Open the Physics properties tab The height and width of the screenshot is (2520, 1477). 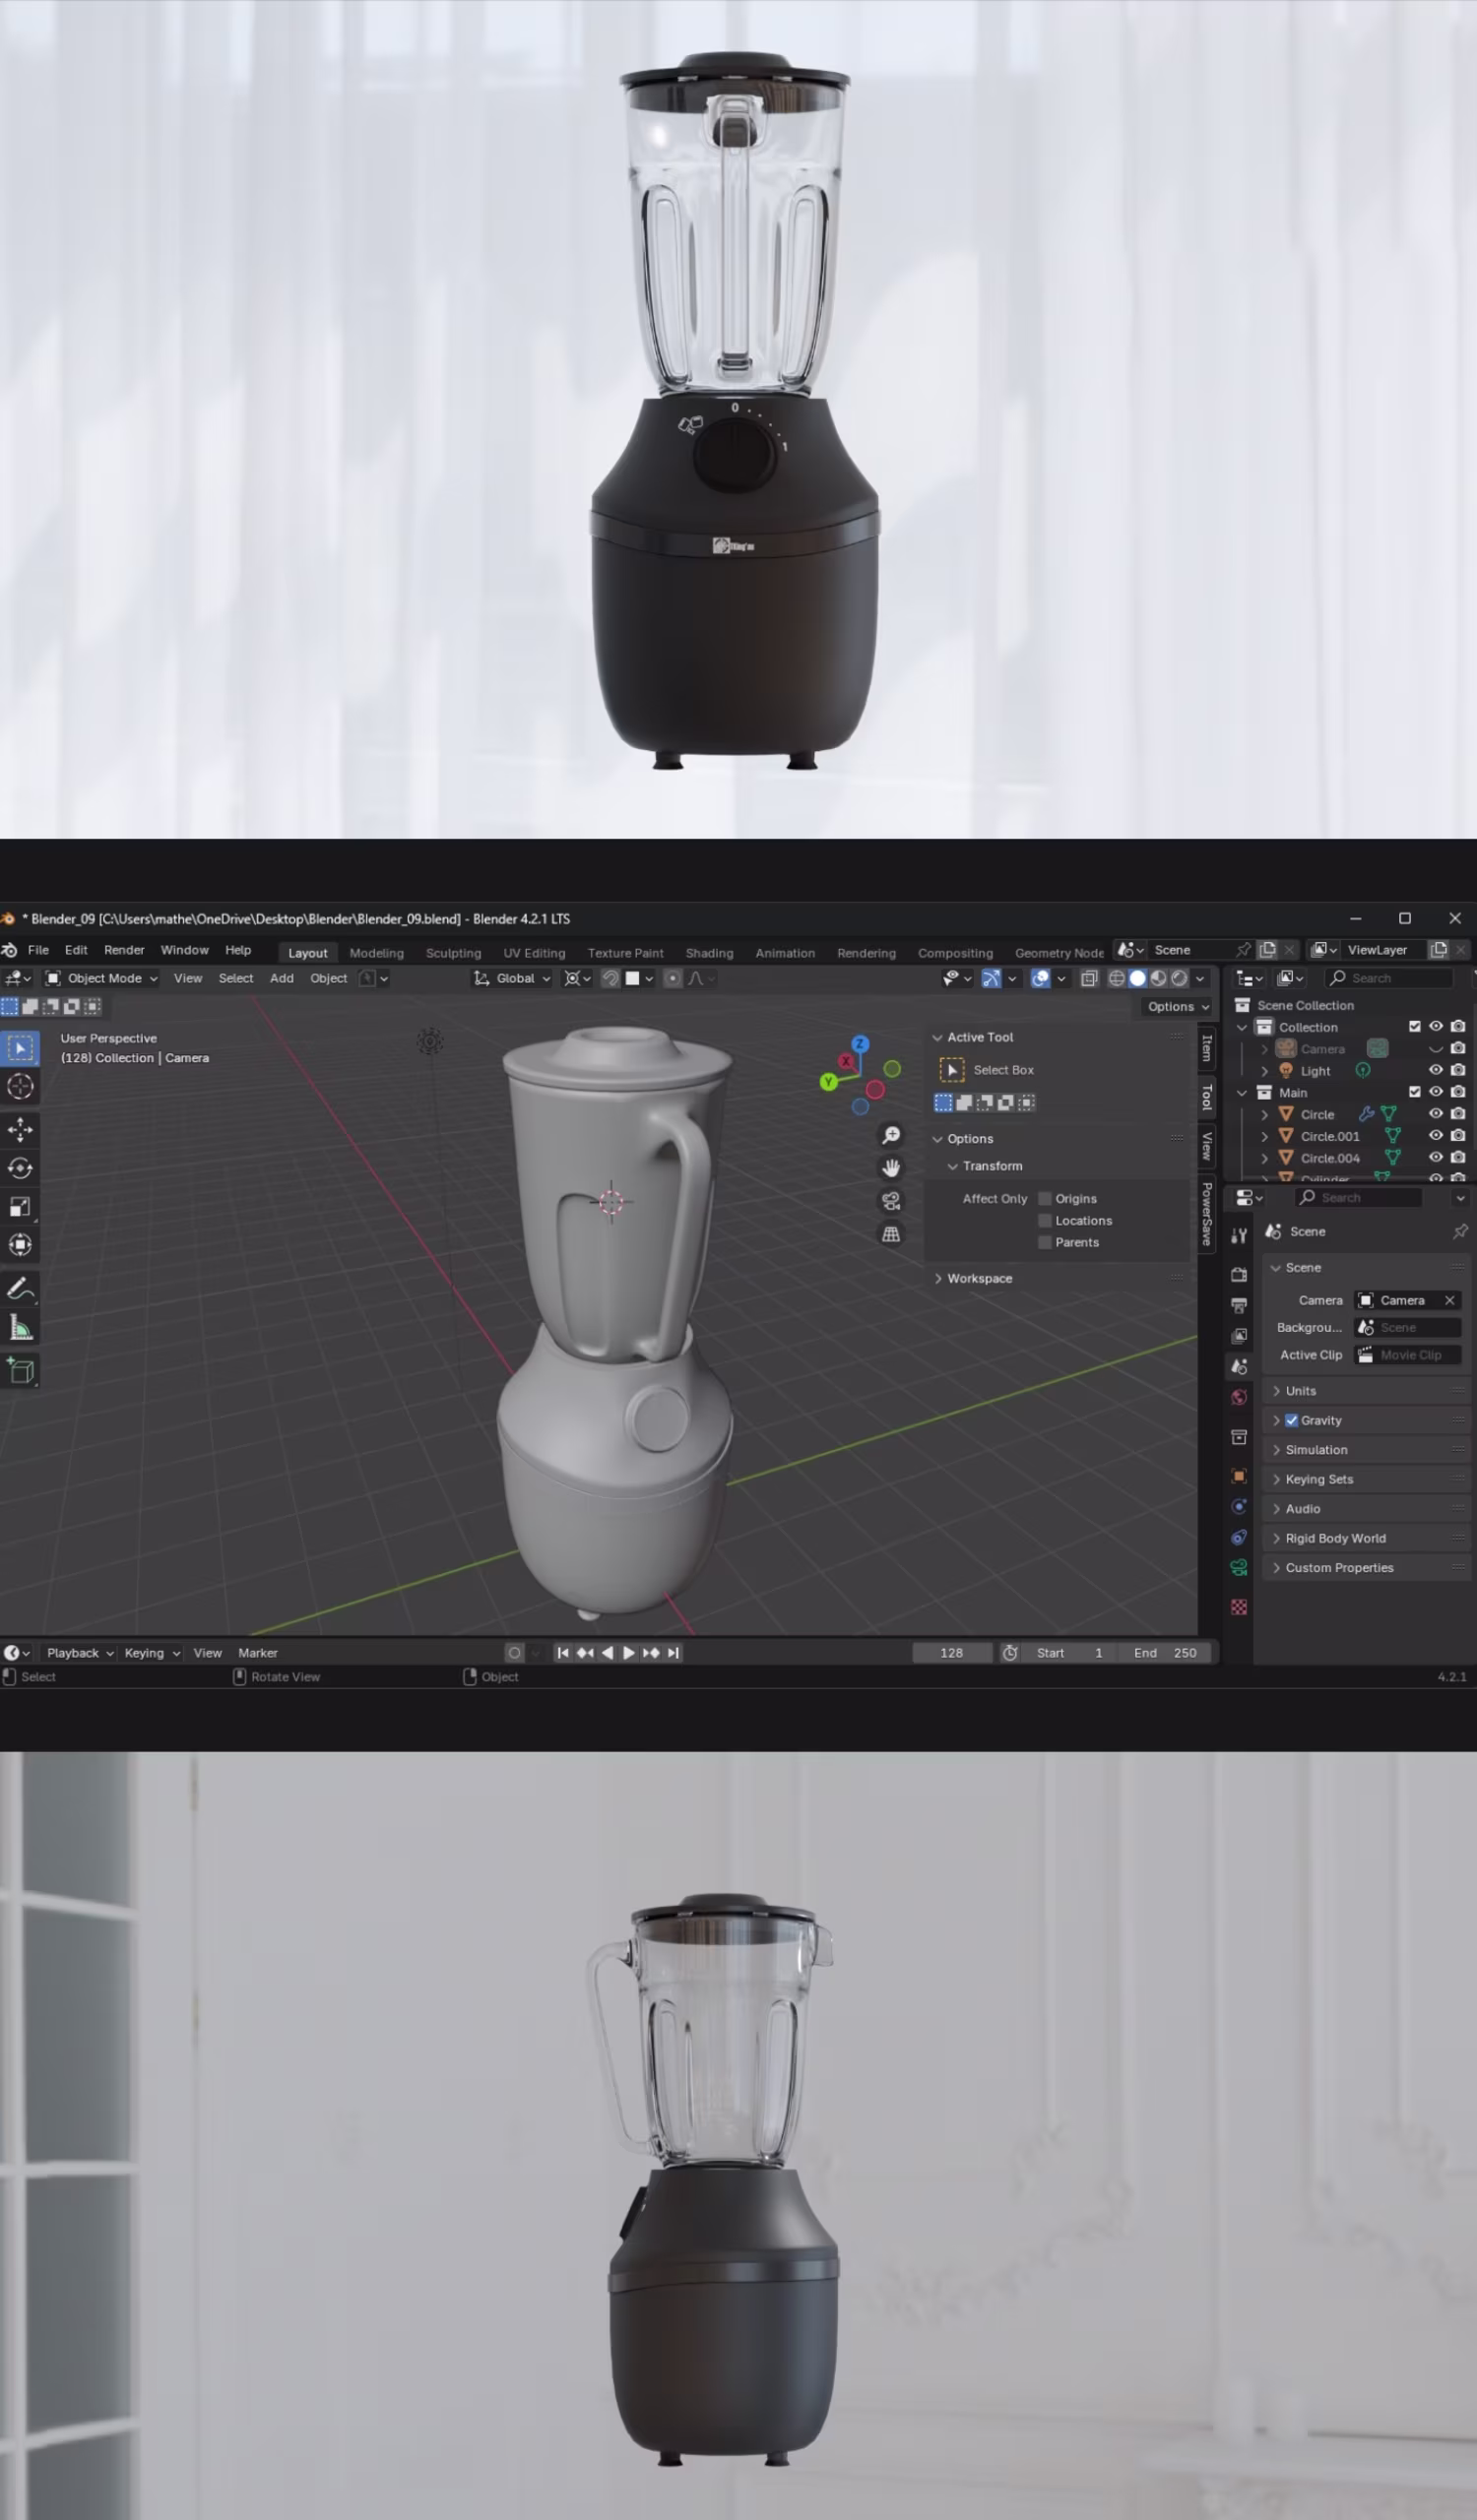point(1239,1507)
